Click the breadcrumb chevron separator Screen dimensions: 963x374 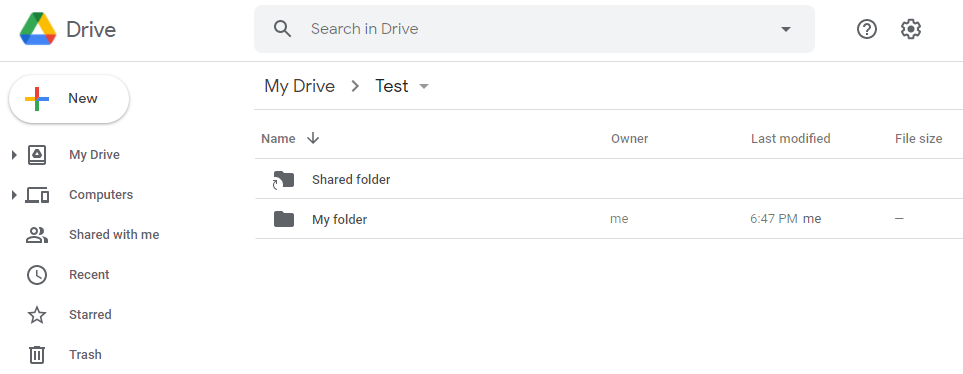click(x=355, y=87)
